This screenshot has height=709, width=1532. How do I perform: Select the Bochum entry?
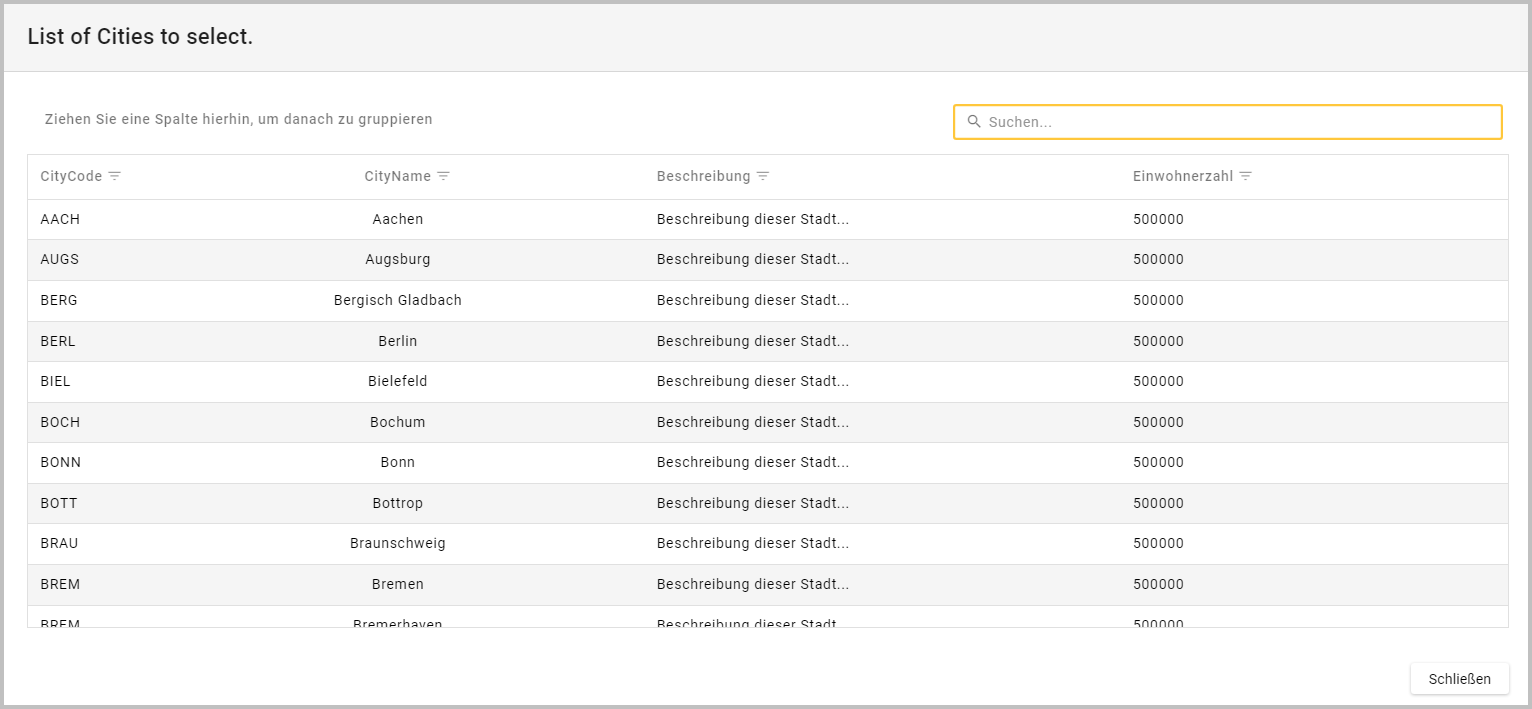coord(397,422)
